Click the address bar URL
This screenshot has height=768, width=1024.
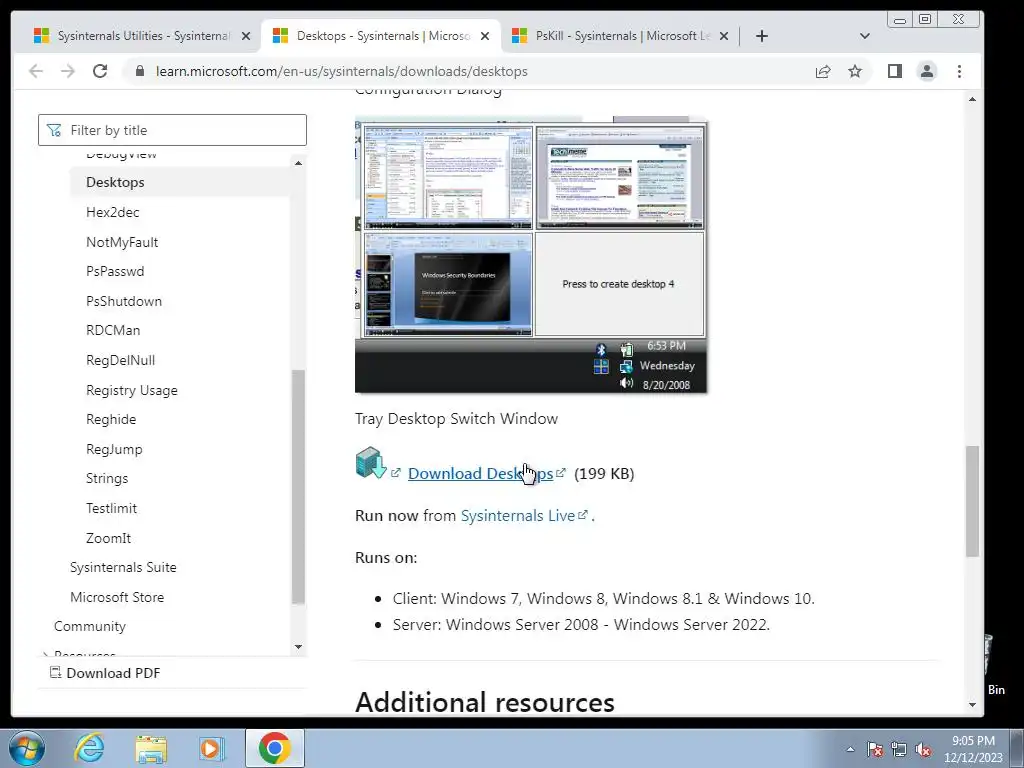click(342, 71)
